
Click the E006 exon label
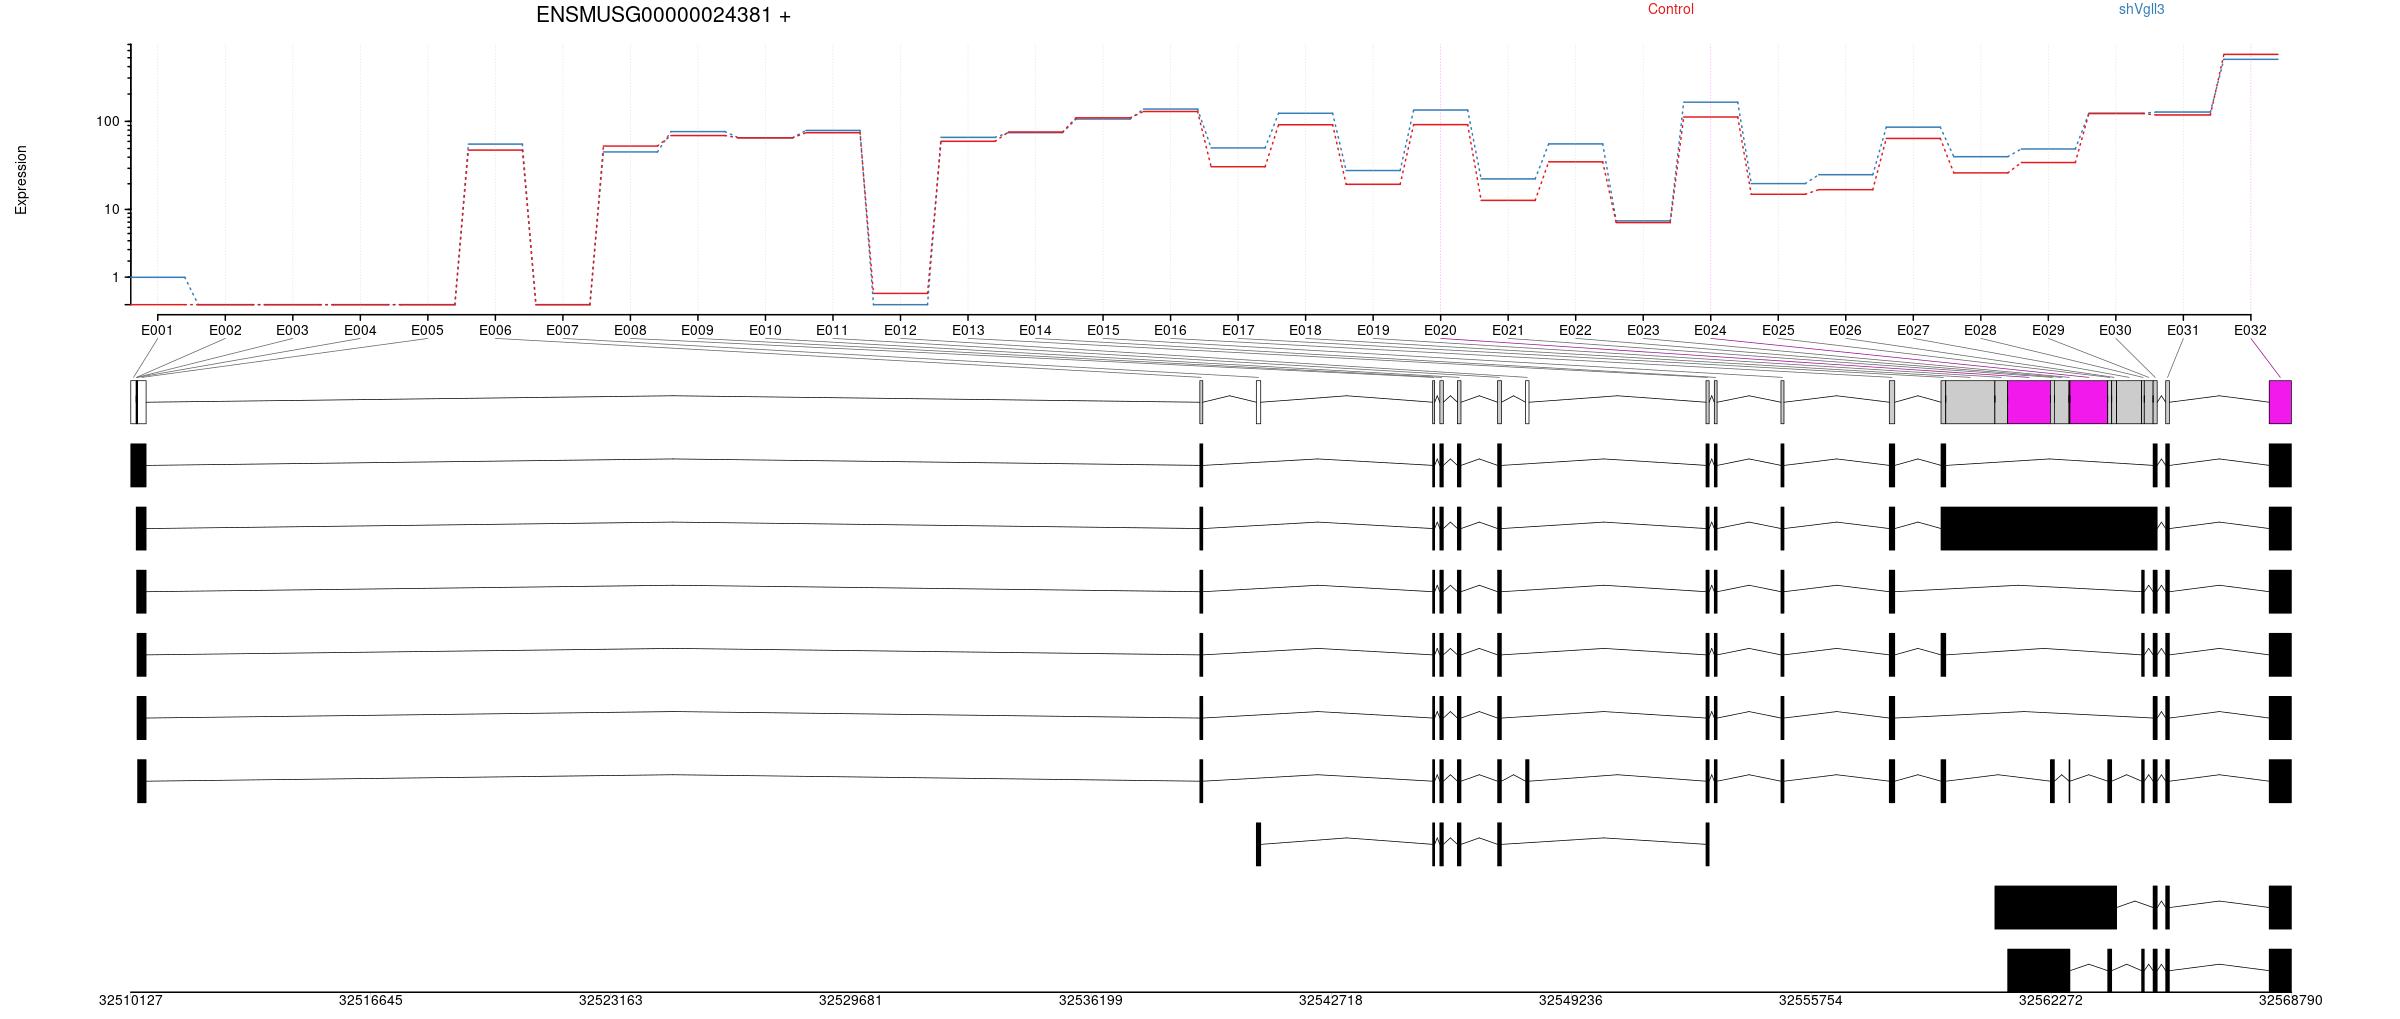click(x=495, y=330)
